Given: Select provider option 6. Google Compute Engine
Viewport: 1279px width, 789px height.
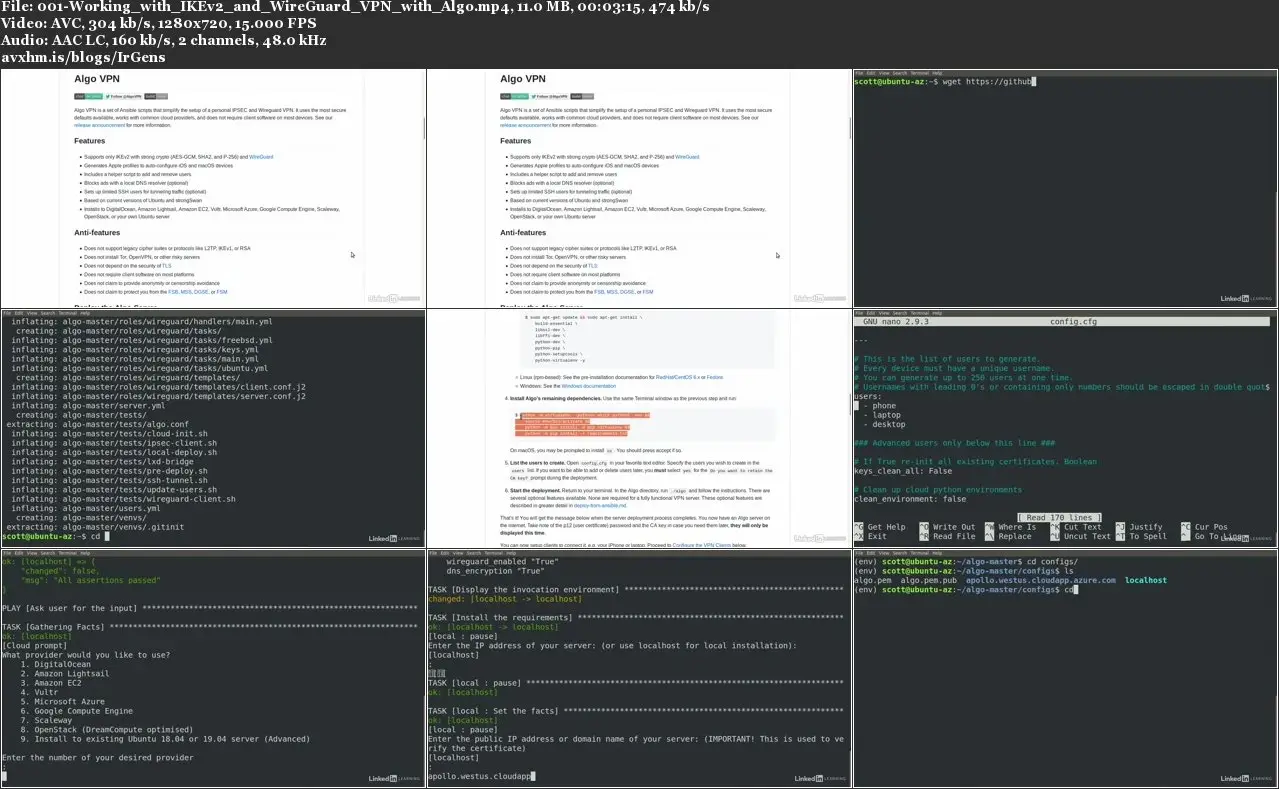Looking at the screenshot, I should pos(77,711).
